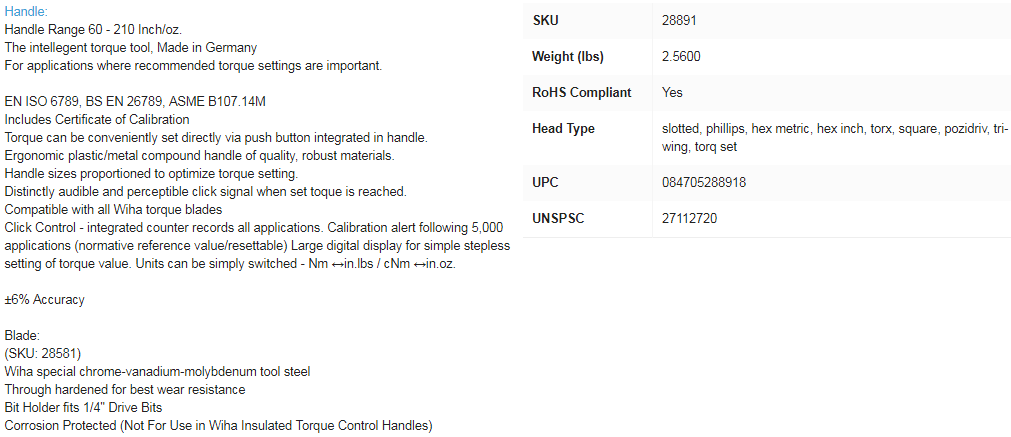The image size is (1011, 437).
Task: Click the UPC number 084705288918
Action: [x=704, y=182]
